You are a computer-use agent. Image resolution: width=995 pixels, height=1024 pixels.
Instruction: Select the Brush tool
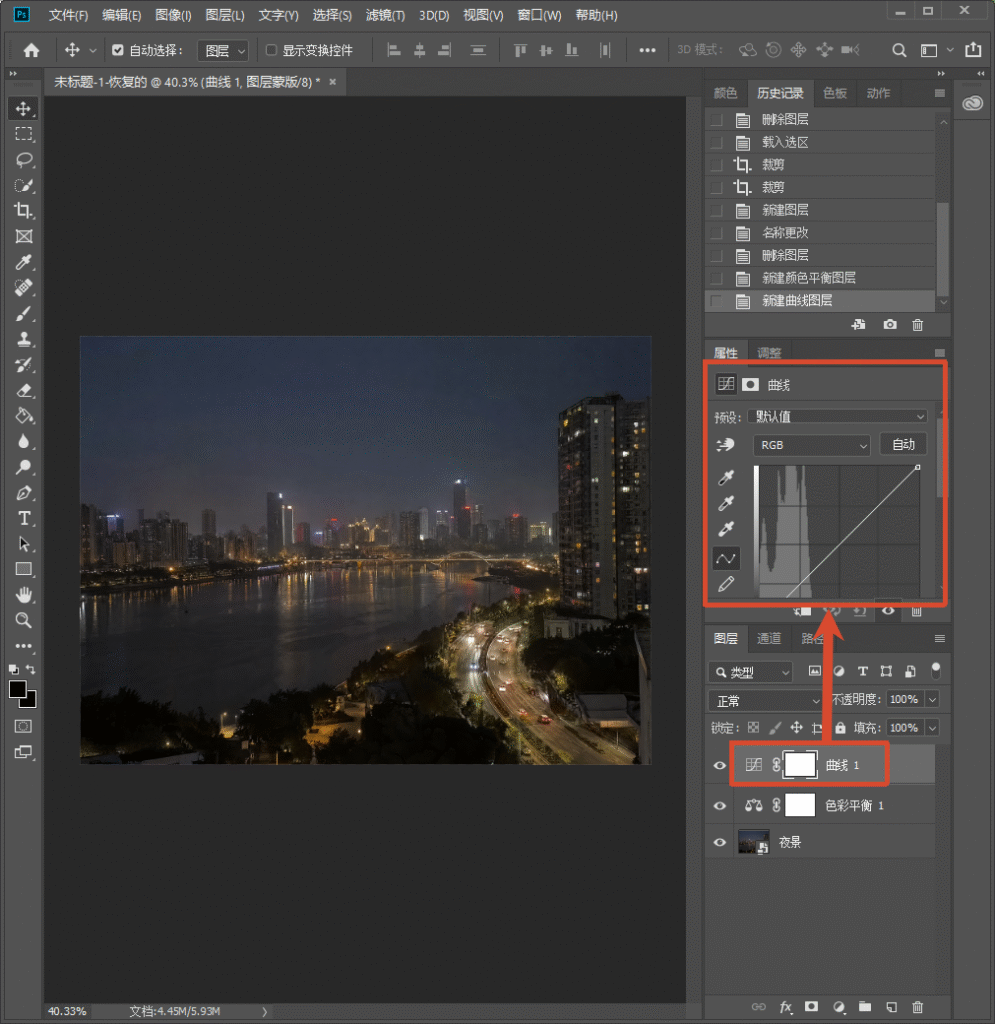[24, 313]
